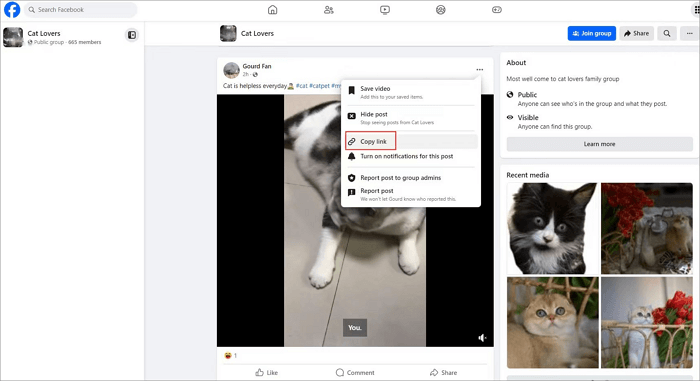Open black and white kitten media thumbnail
Viewport: 700px width, 381px height.
[x=553, y=228]
